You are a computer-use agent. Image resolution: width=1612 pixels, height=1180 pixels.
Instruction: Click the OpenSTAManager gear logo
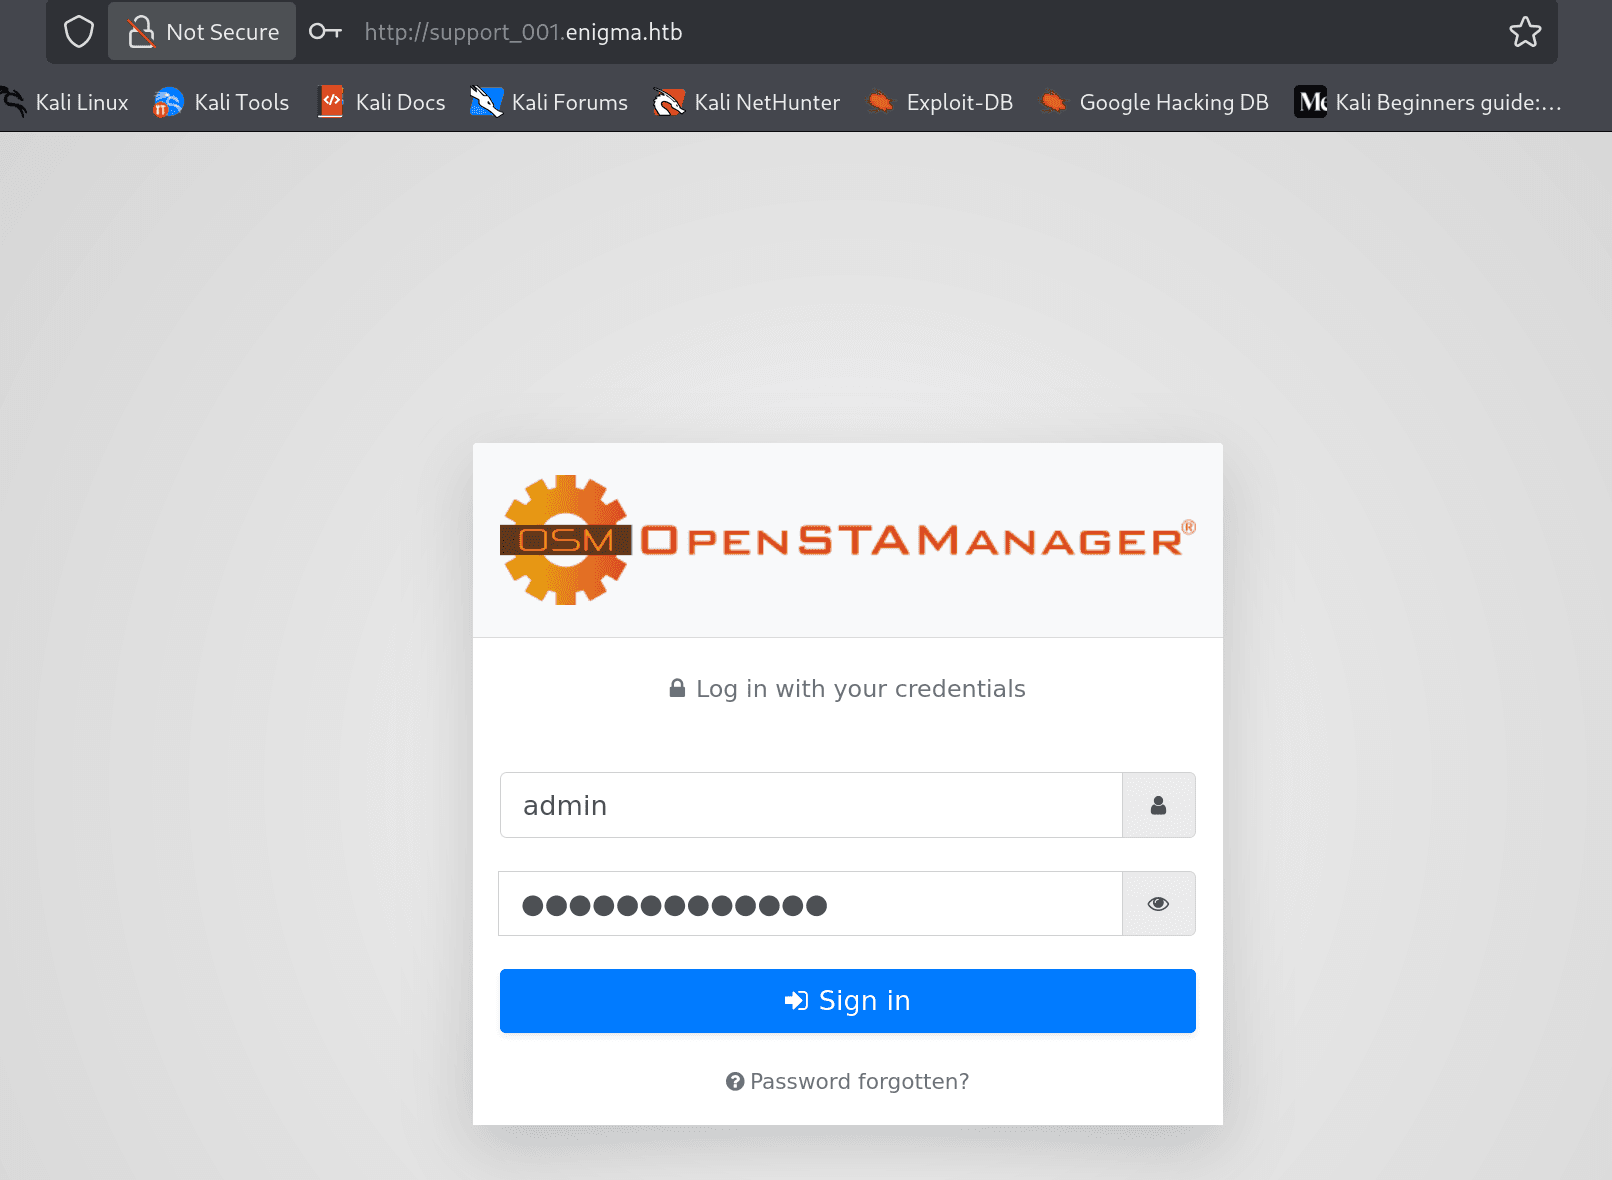tap(565, 540)
